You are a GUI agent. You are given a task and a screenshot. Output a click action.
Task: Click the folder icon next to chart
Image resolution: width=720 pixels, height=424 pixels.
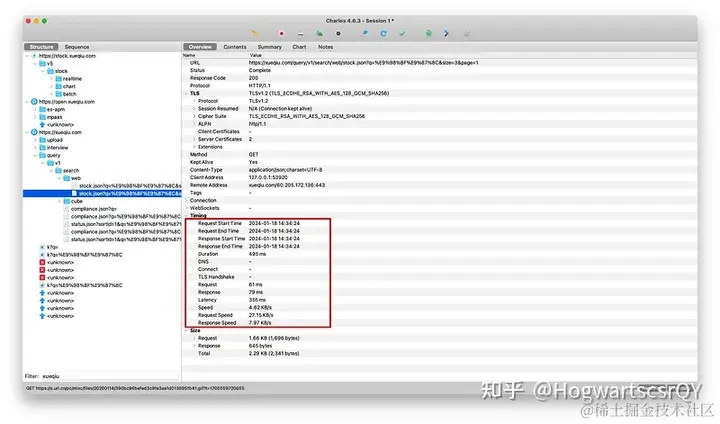(58, 86)
